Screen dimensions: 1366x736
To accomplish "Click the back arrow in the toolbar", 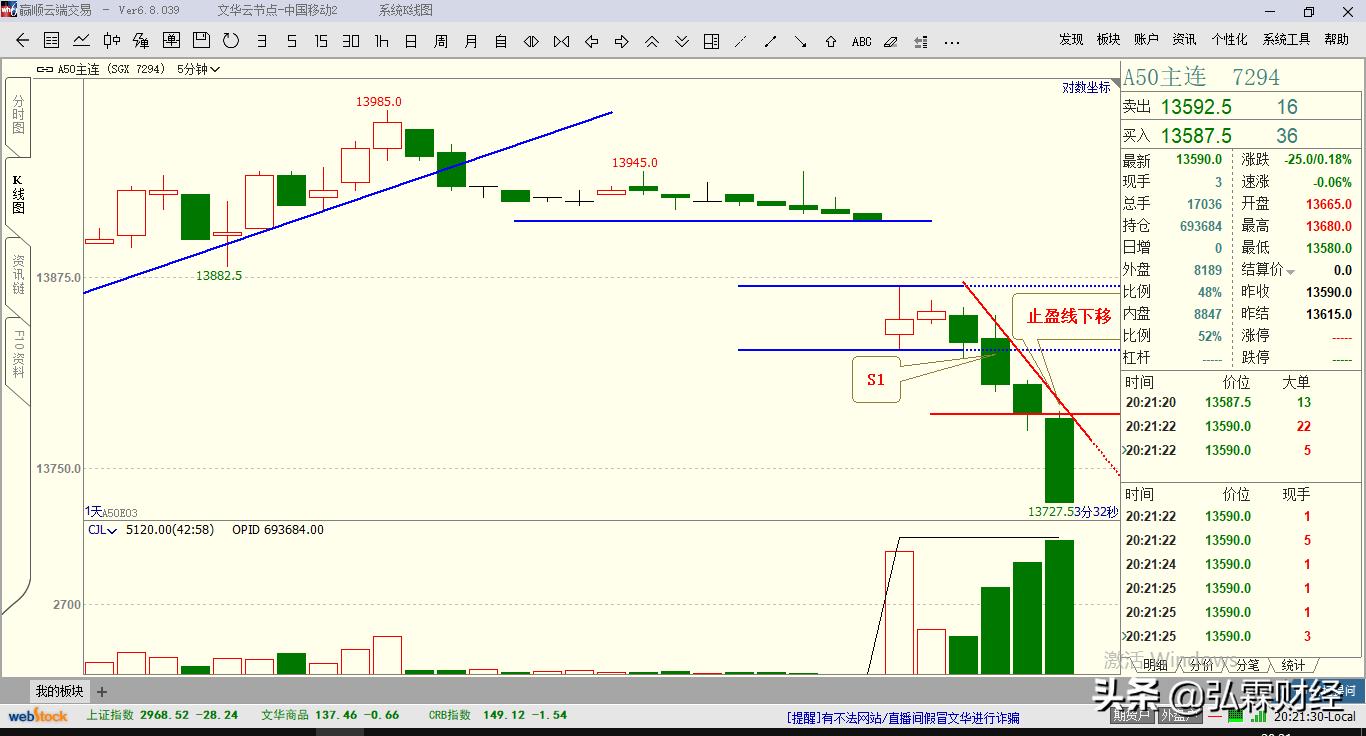I will pos(22,41).
